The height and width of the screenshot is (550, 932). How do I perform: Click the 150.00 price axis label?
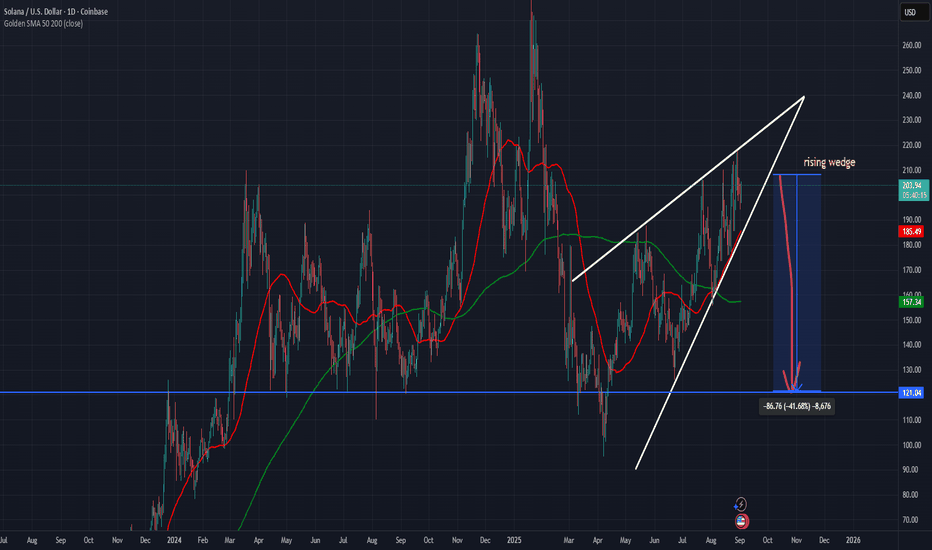pyautogui.click(x=912, y=320)
